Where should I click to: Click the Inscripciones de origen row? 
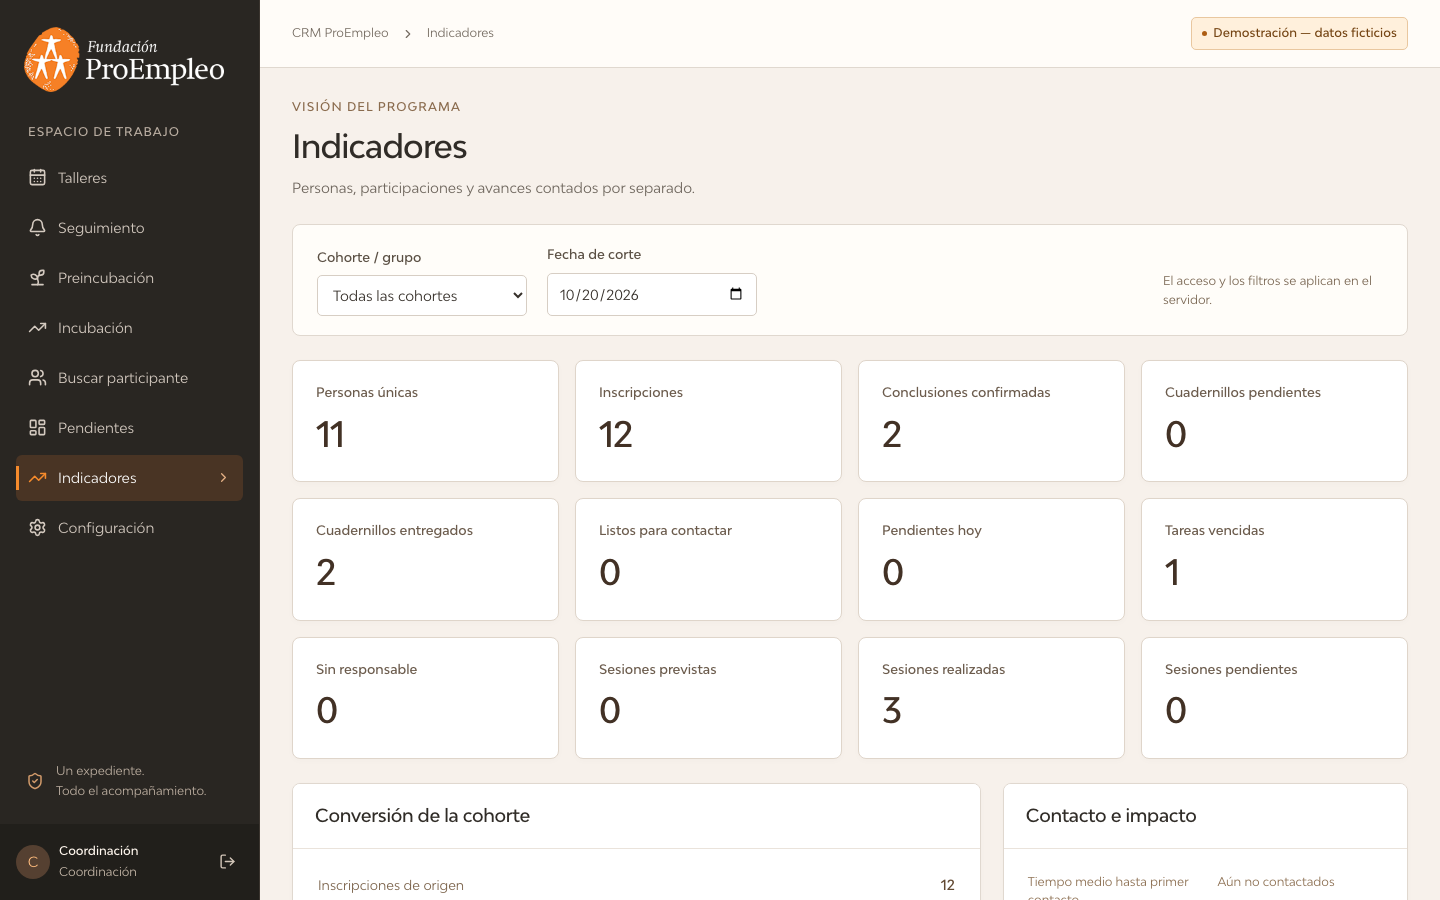tap(636, 885)
